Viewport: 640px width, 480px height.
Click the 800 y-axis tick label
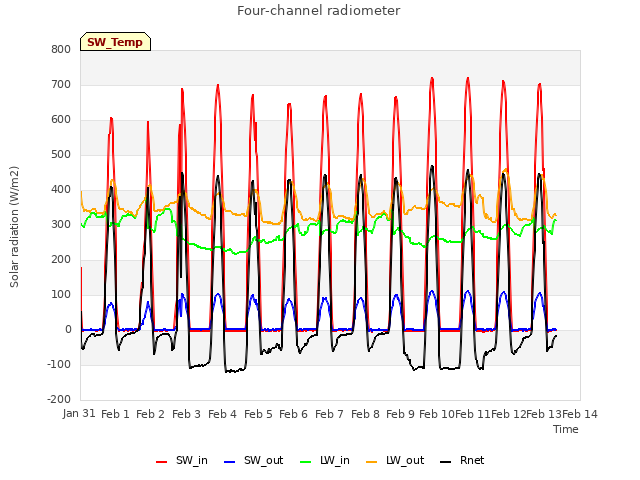click(61, 49)
